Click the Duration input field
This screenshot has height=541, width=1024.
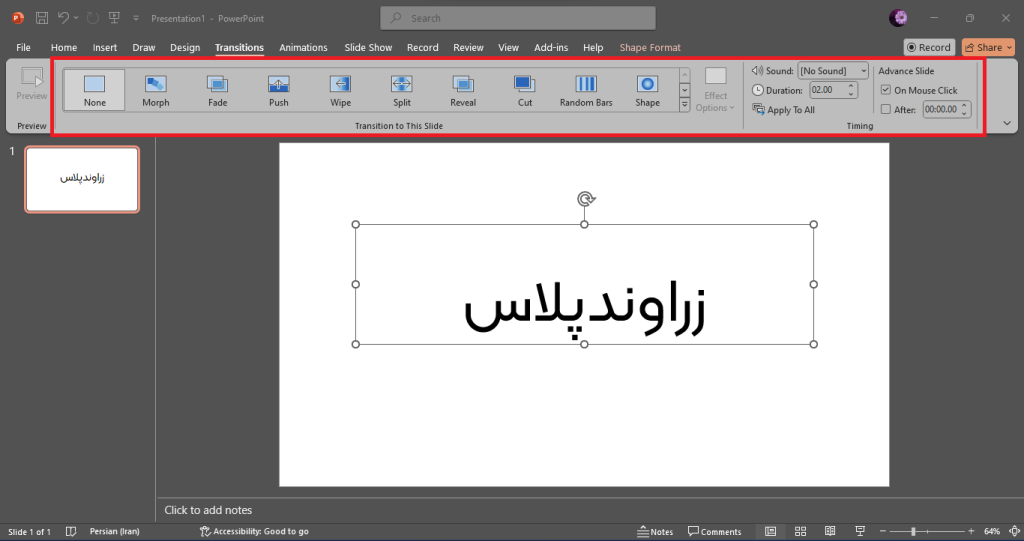[827, 90]
